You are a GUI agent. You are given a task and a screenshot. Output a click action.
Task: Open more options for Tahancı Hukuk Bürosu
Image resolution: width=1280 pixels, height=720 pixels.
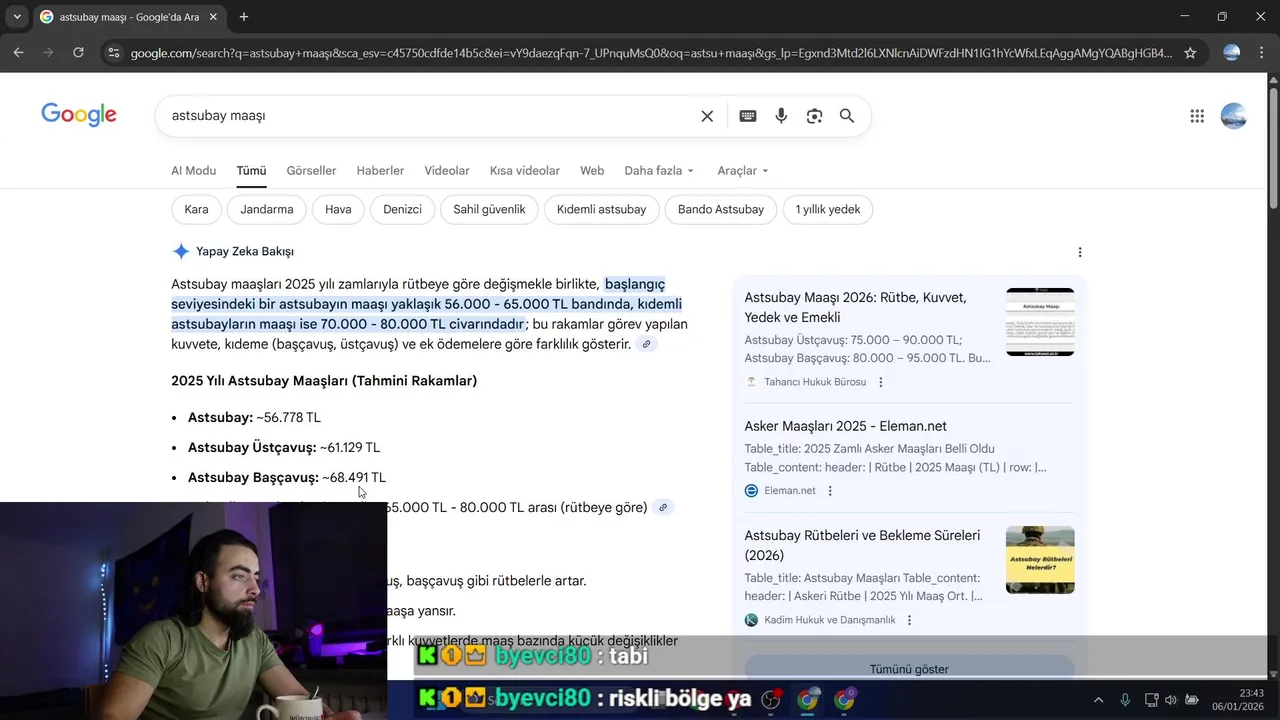click(881, 382)
